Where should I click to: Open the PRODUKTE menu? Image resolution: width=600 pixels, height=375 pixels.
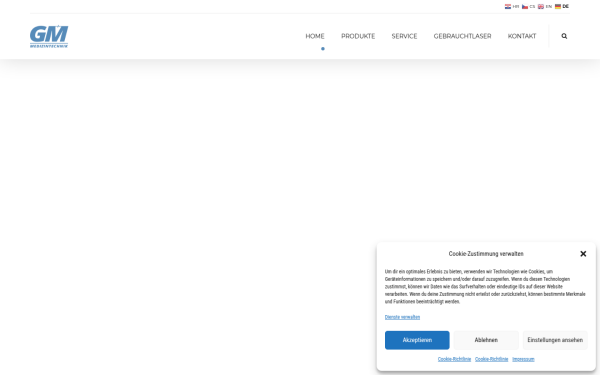pyautogui.click(x=358, y=36)
